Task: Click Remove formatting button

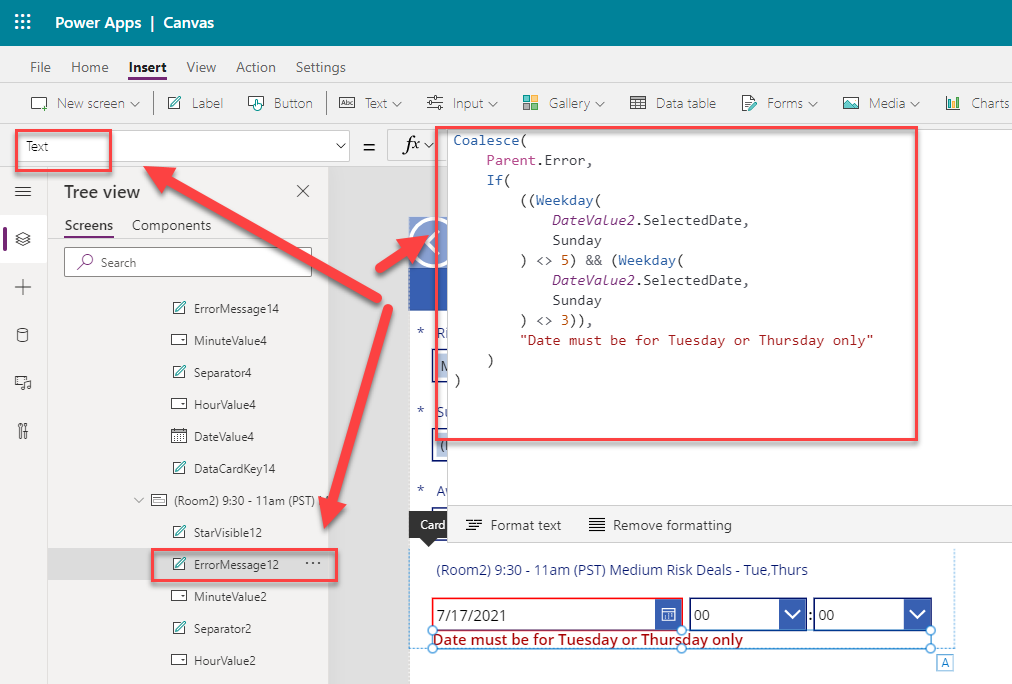Action: pos(660,525)
